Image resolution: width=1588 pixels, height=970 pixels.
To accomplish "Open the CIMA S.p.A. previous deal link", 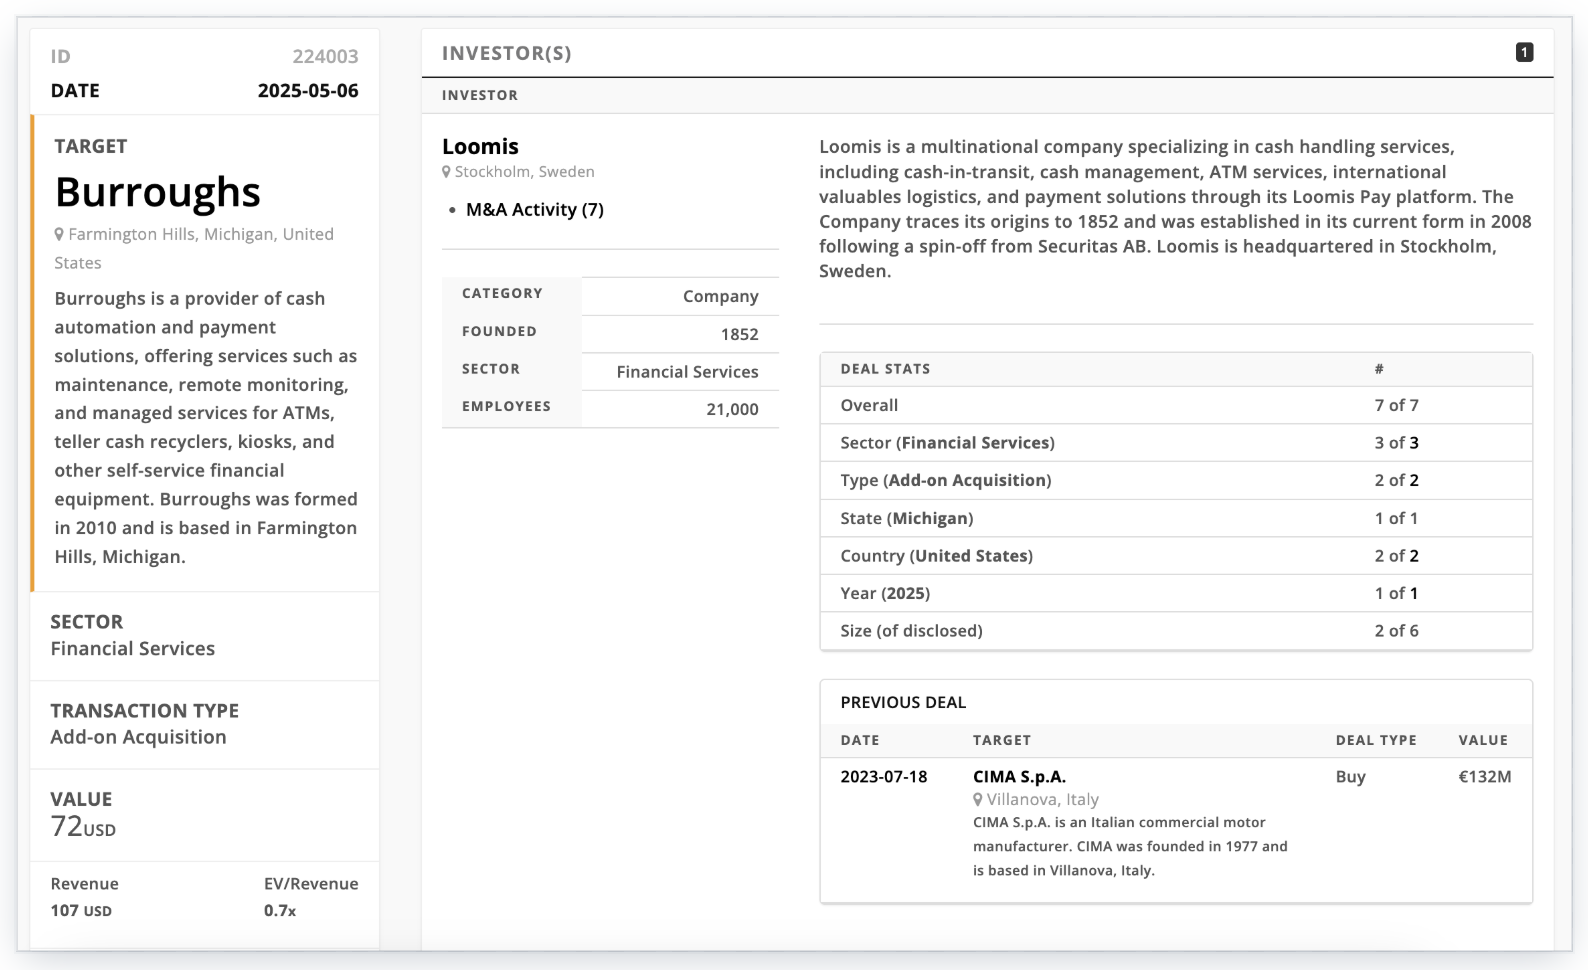I will tap(1019, 776).
